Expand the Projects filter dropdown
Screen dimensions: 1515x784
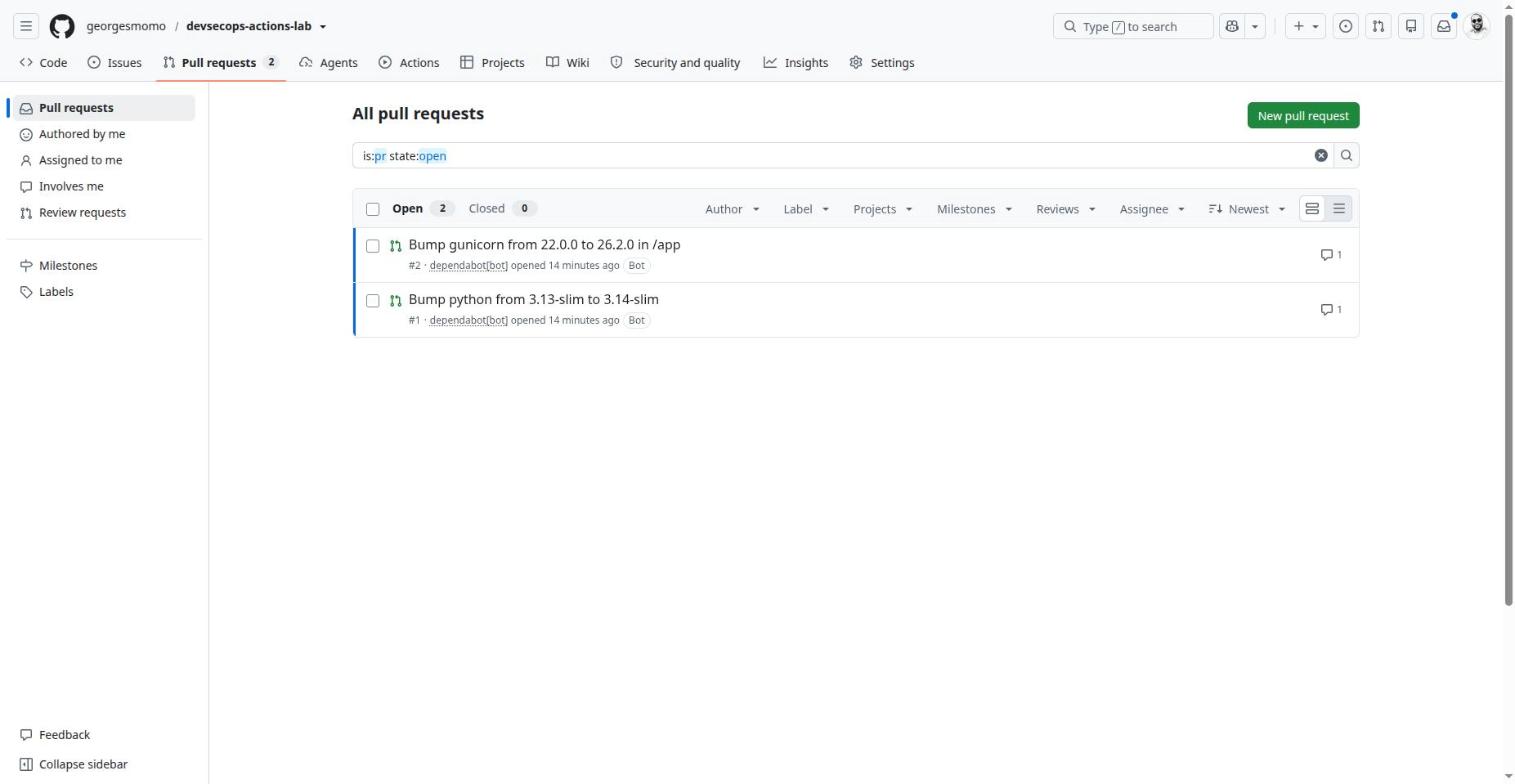(883, 209)
